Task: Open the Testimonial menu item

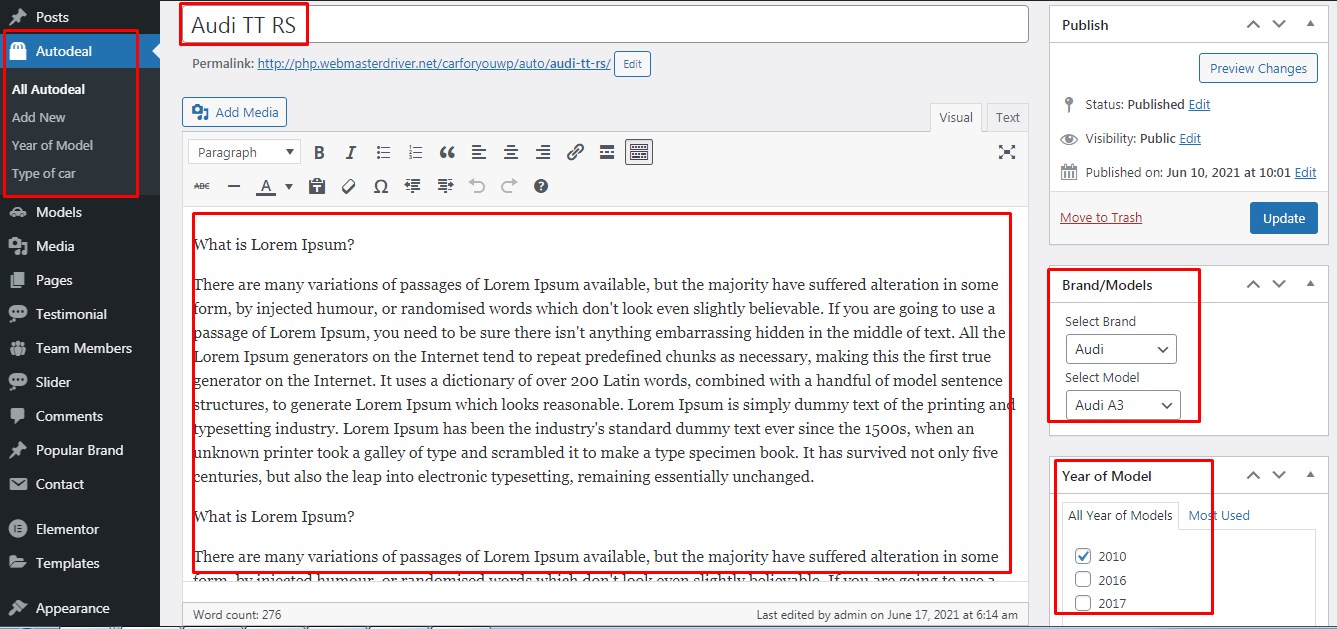Action: [x=80, y=314]
